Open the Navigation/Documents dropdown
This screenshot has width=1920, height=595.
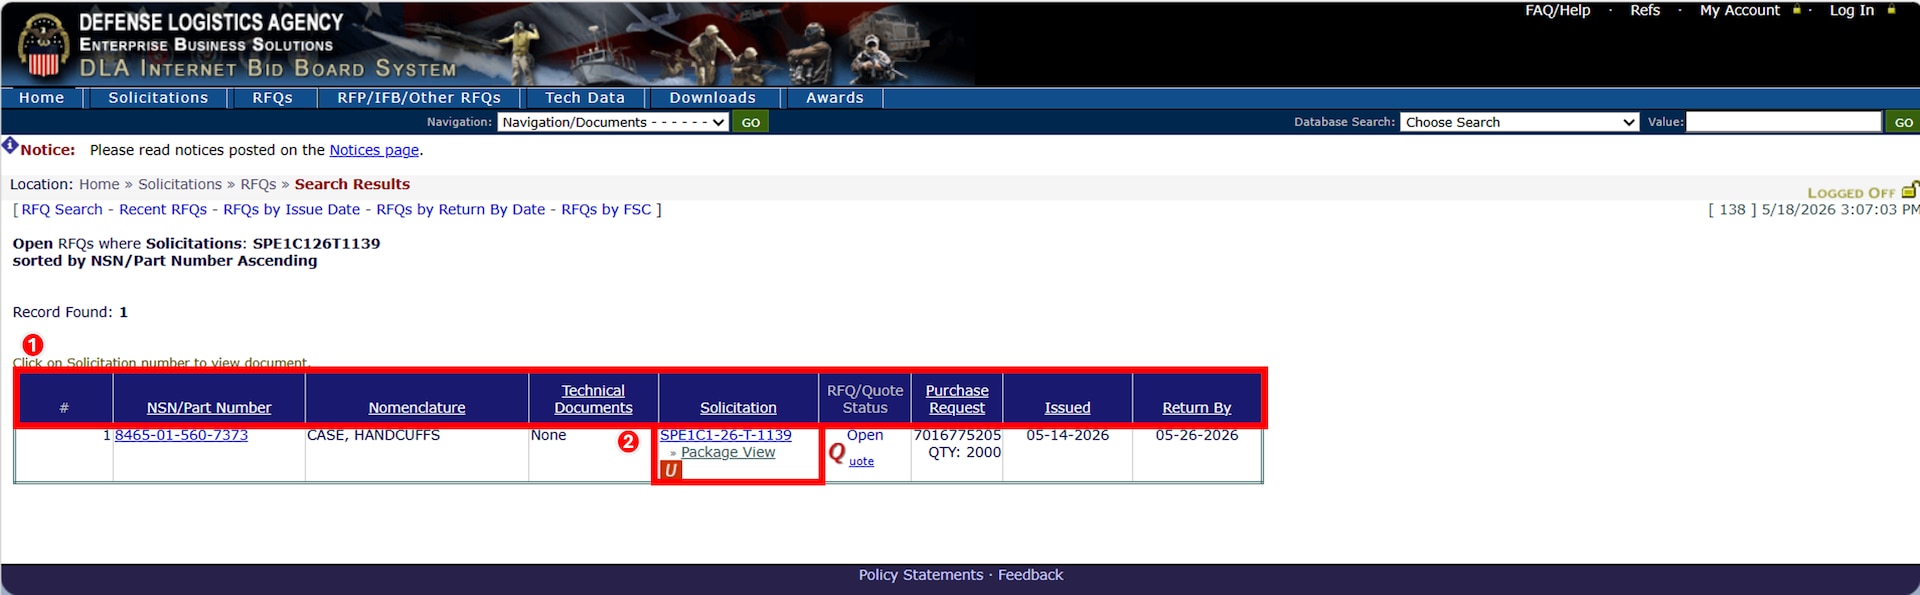[613, 122]
